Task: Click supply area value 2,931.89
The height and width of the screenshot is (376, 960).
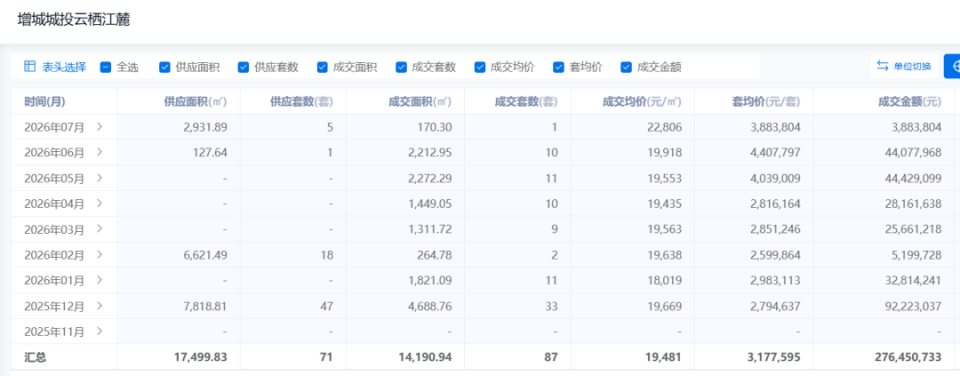Action: pyautogui.click(x=205, y=127)
